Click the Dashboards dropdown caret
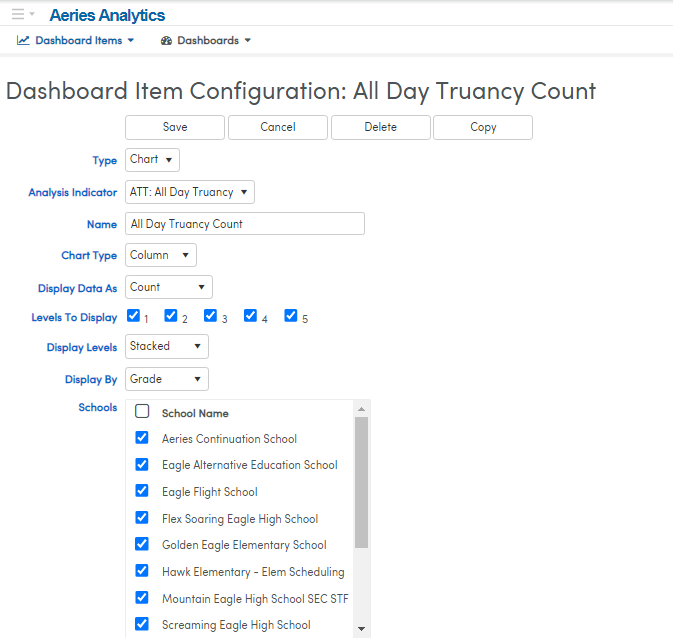The height and width of the screenshot is (638, 673). (248, 40)
